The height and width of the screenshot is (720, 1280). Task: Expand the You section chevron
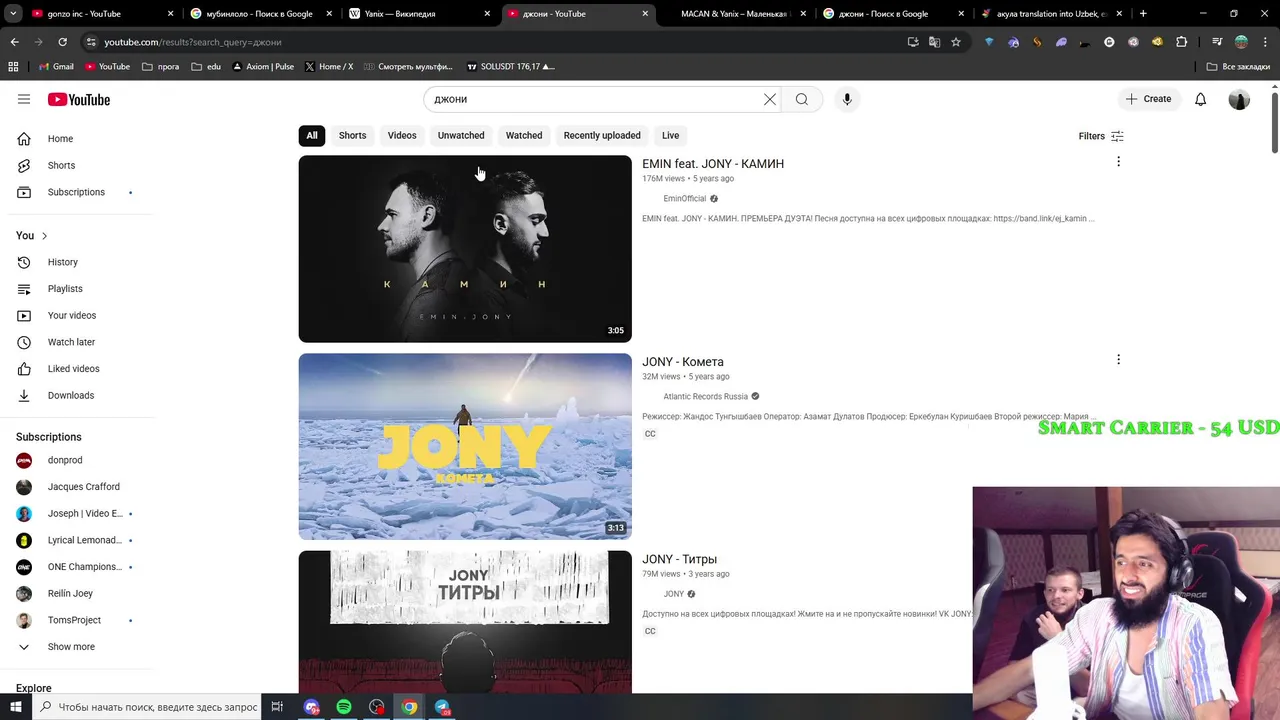click(44, 236)
